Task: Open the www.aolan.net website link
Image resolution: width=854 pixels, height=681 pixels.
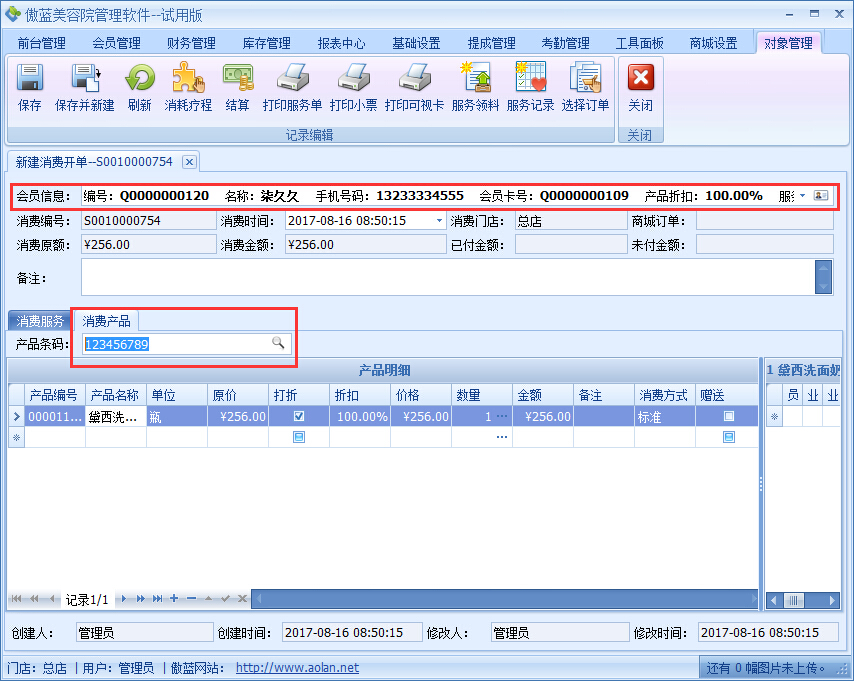Action: point(297,668)
